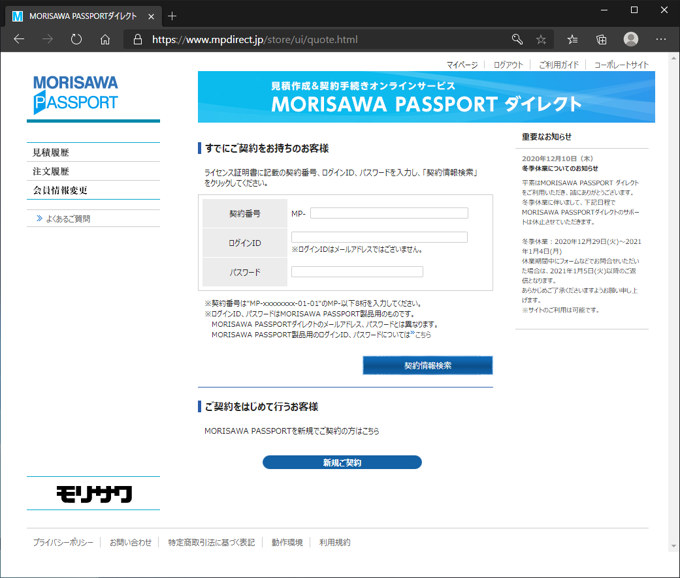Screen dimensions: 680x578
Task: Click the モリサワ corporate logo
Action: coord(94,493)
